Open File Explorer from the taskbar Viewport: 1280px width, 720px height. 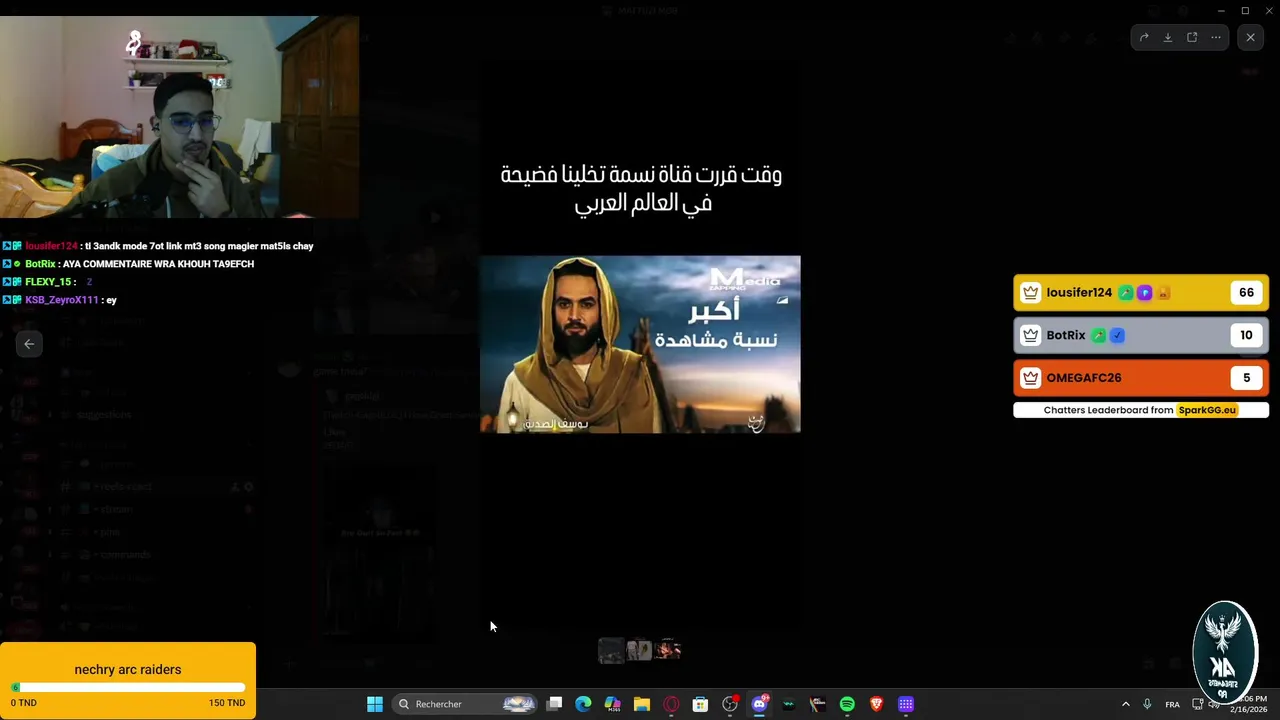pyautogui.click(x=642, y=704)
